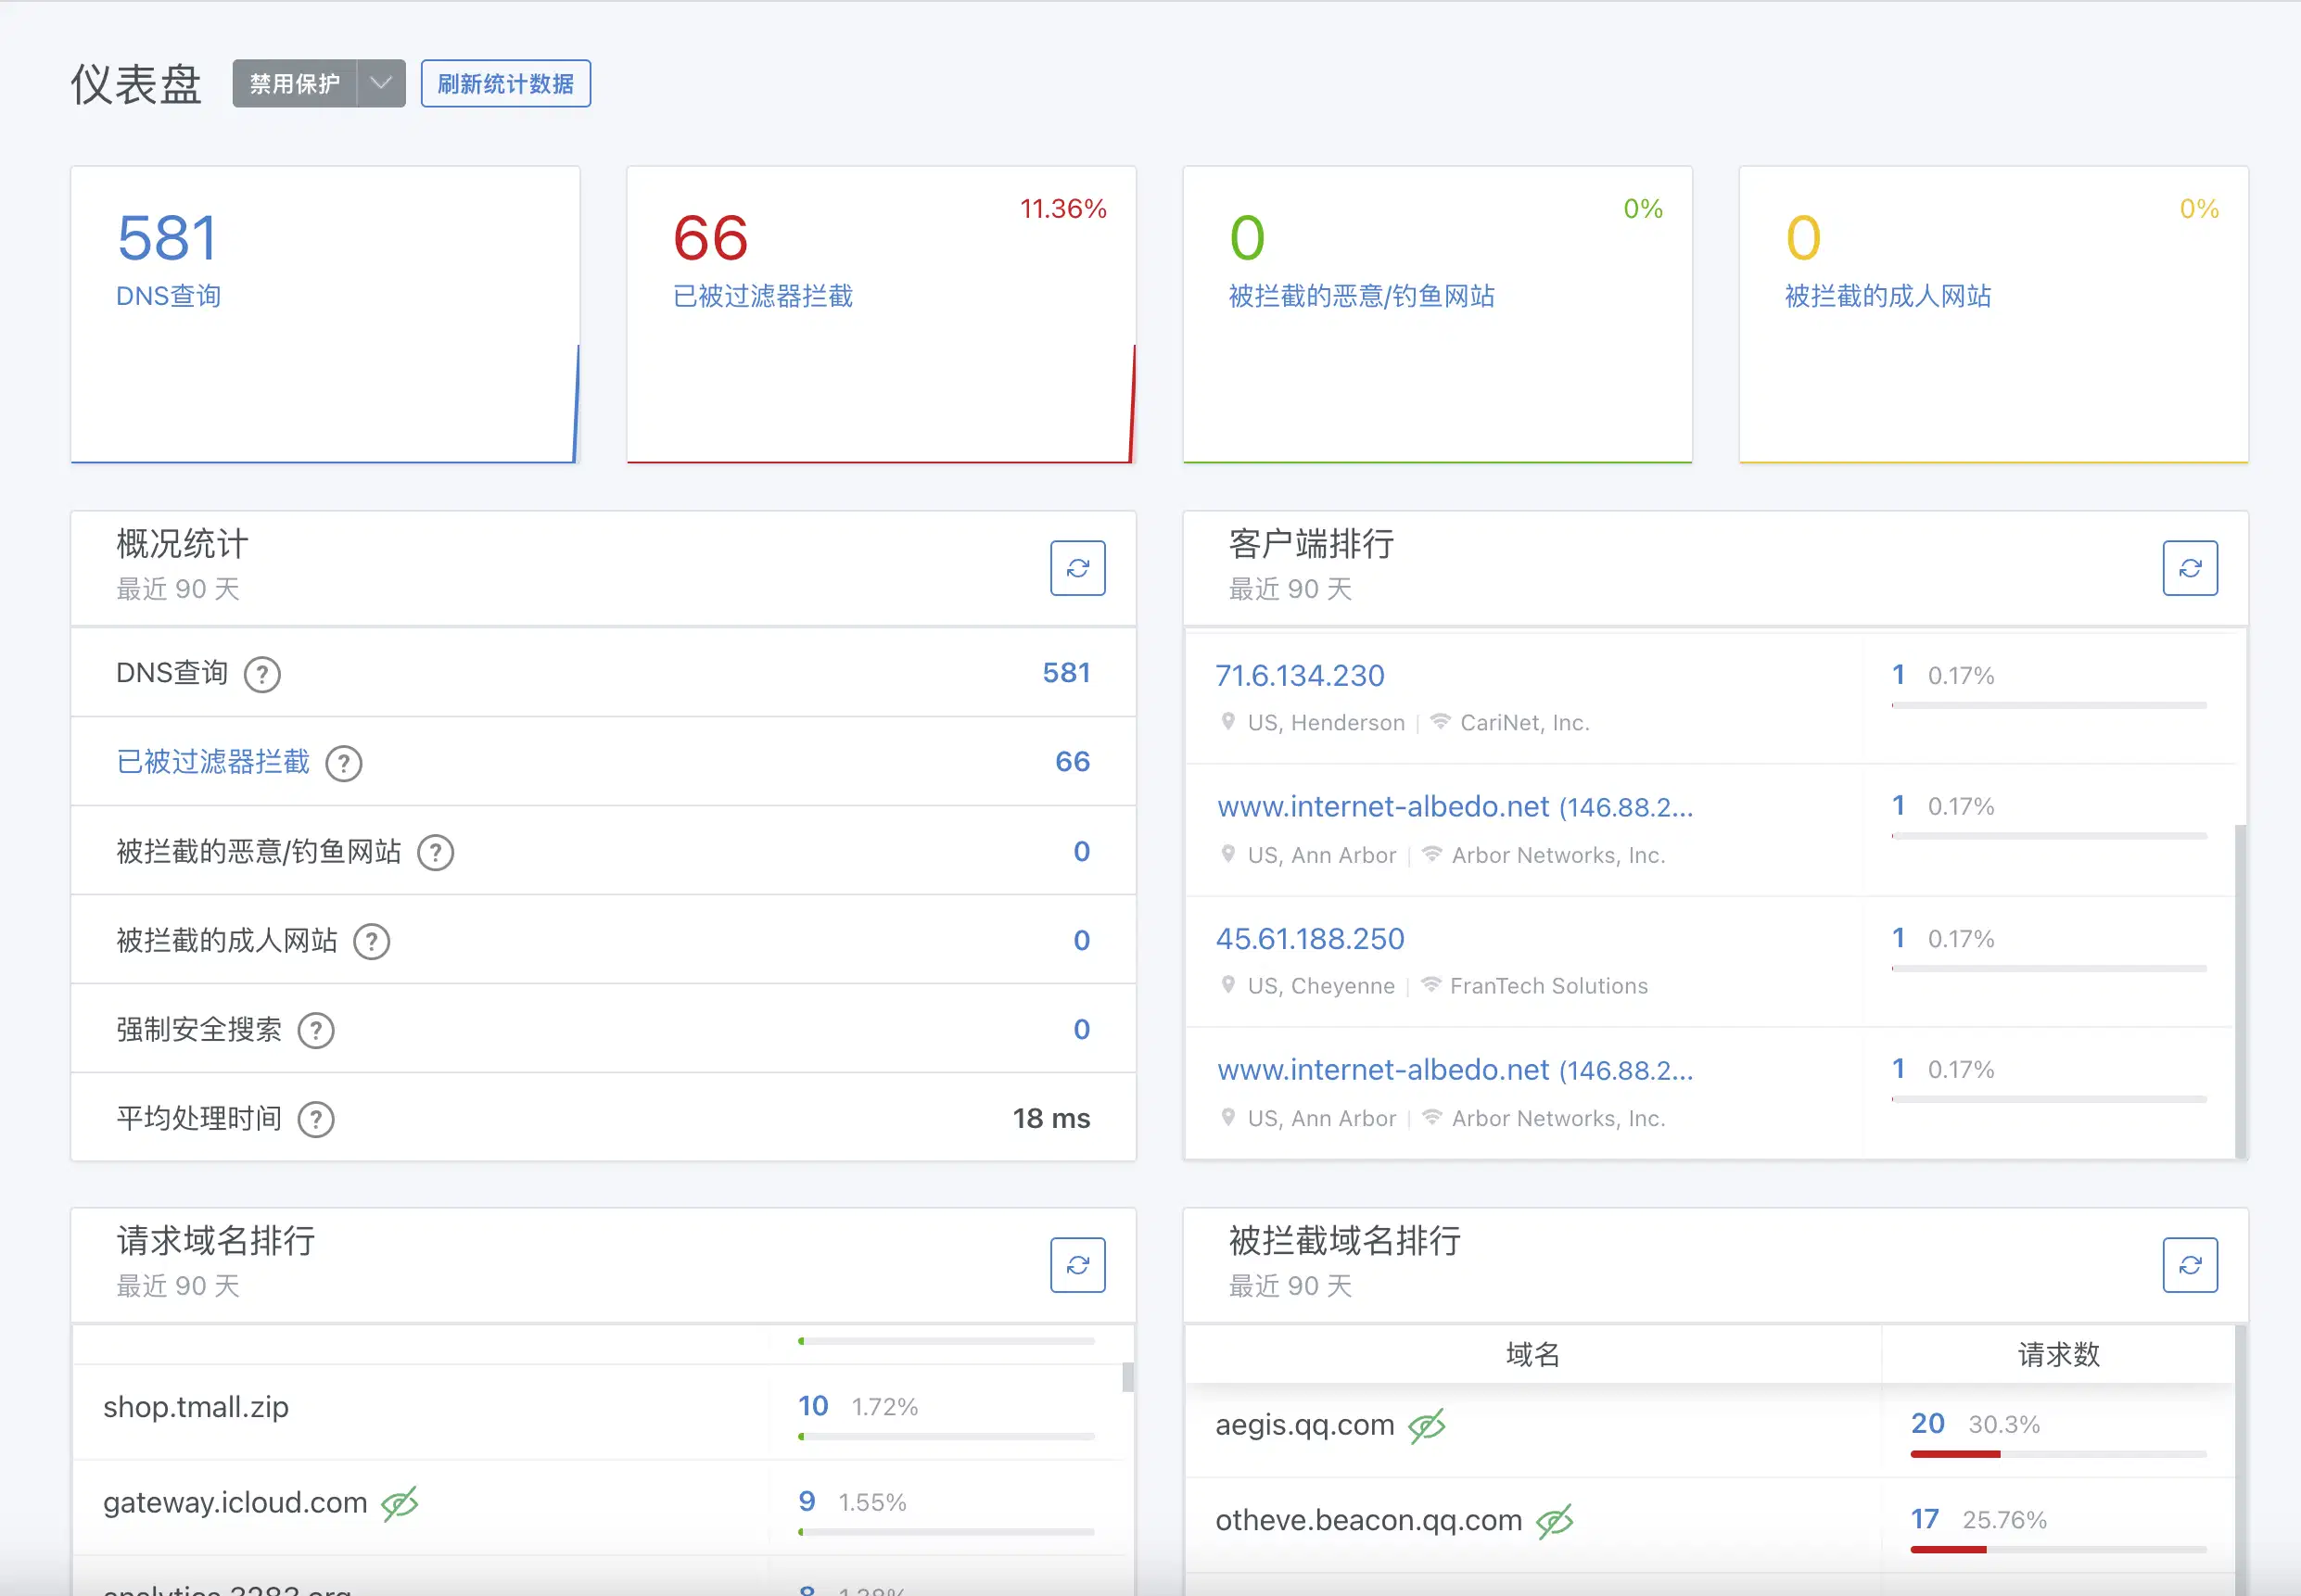Toggle tracker eye icon for gateway.icloud.com
This screenshot has width=2301, height=1596.
coord(400,1503)
